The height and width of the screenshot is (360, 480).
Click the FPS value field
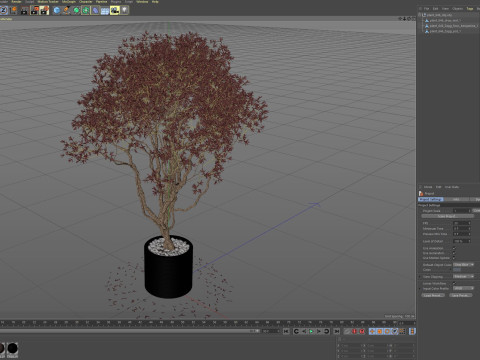462,223
